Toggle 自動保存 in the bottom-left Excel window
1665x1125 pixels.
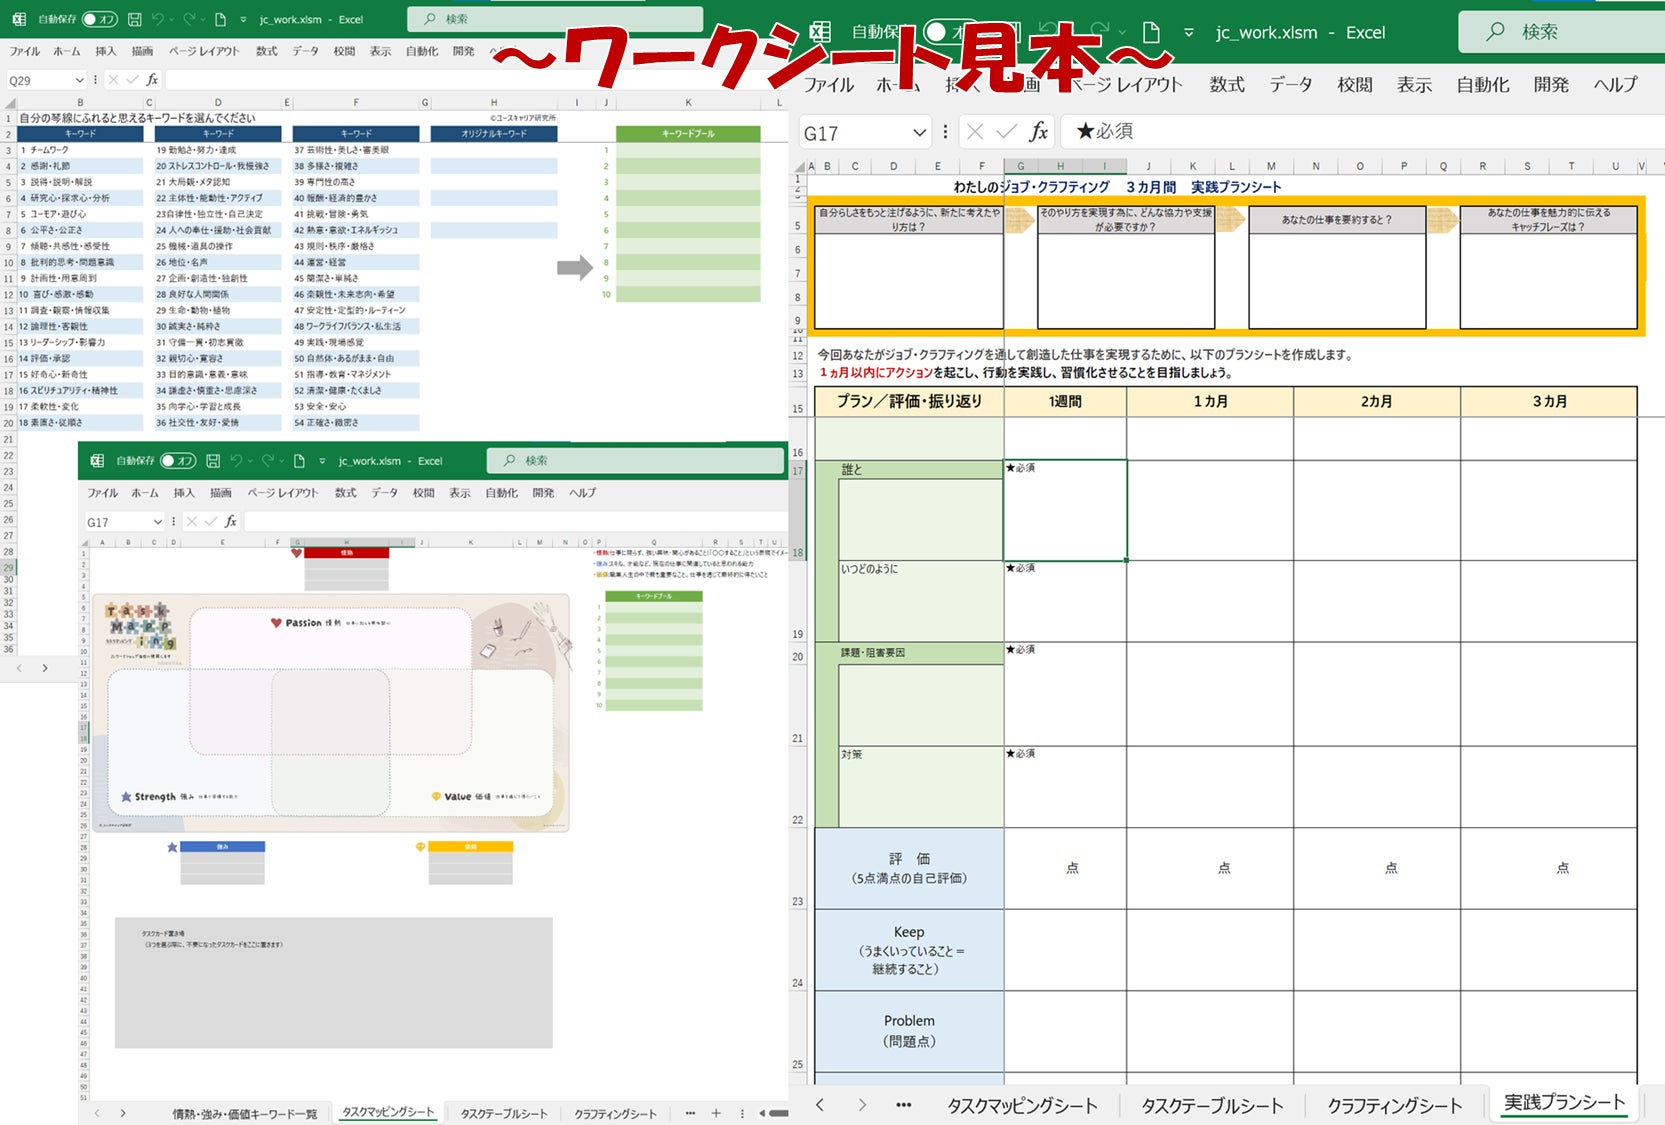tap(178, 461)
